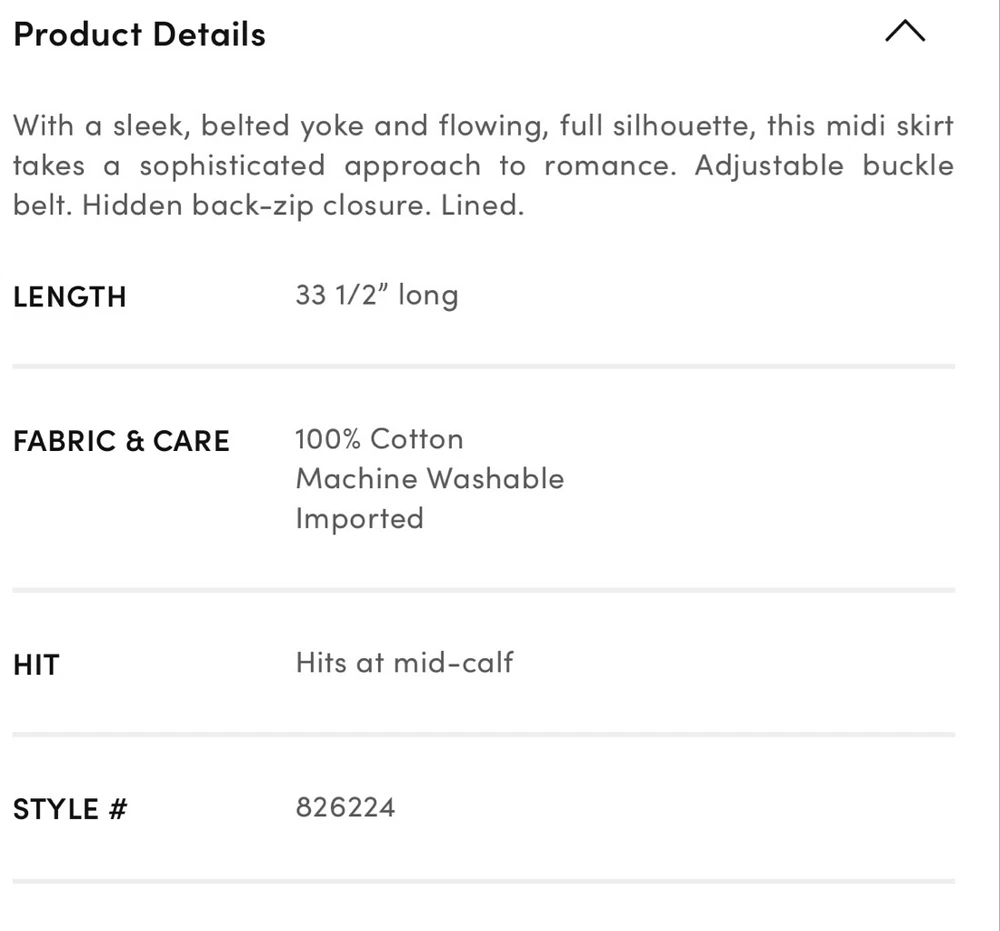Viewport: 1000px width, 931px height.
Task: Click the 100% Cotton text
Action: pyautogui.click(x=379, y=439)
